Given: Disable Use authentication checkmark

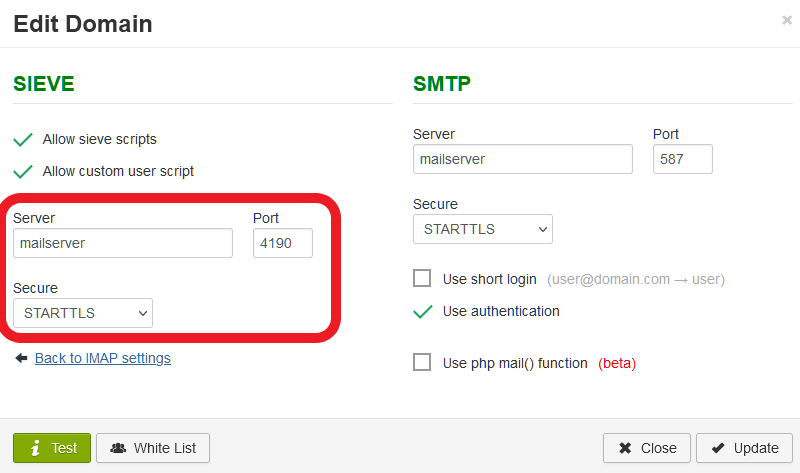Looking at the screenshot, I should (x=423, y=311).
